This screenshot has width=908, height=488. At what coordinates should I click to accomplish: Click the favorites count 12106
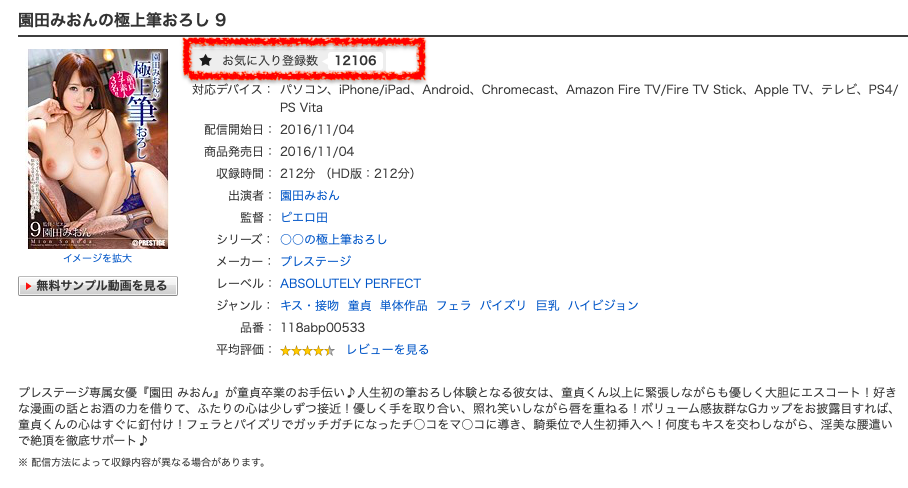(x=355, y=60)
